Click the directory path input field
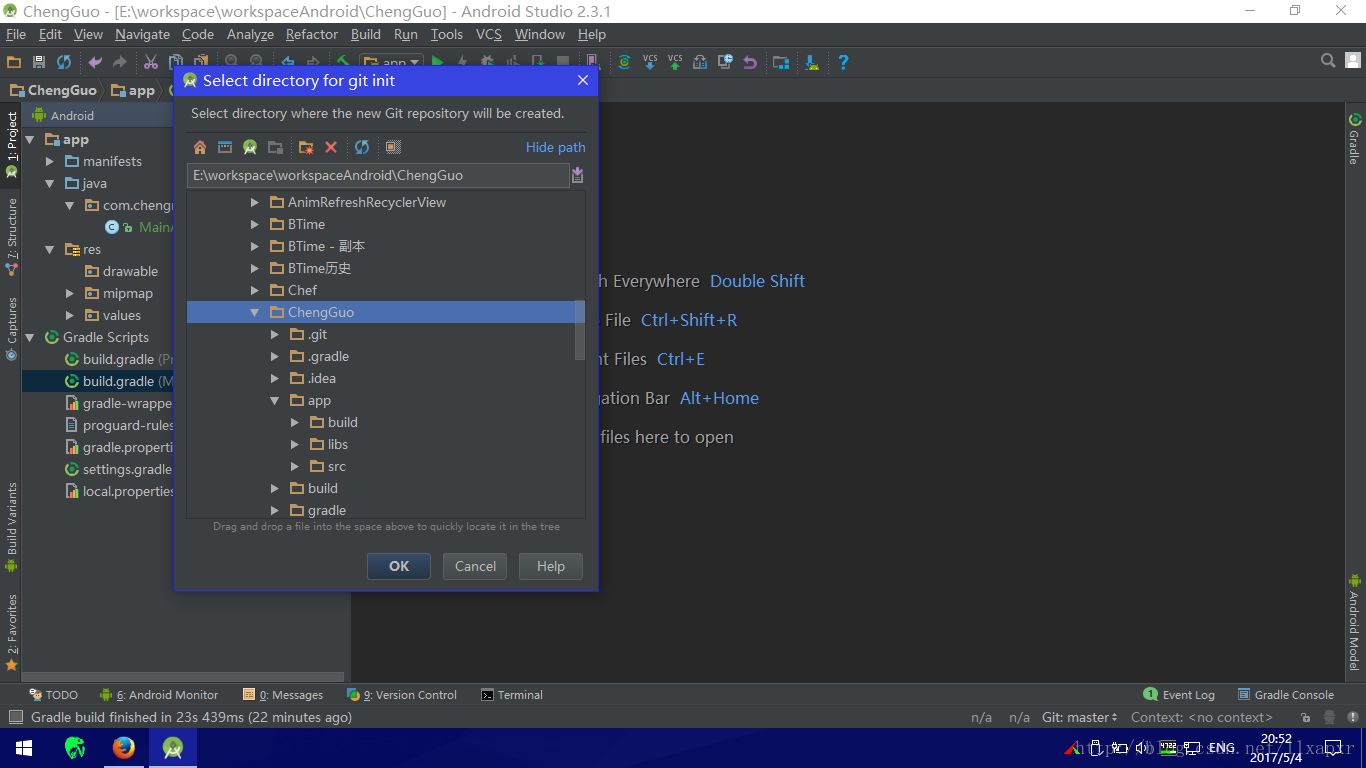 click(x=378, y=175)
